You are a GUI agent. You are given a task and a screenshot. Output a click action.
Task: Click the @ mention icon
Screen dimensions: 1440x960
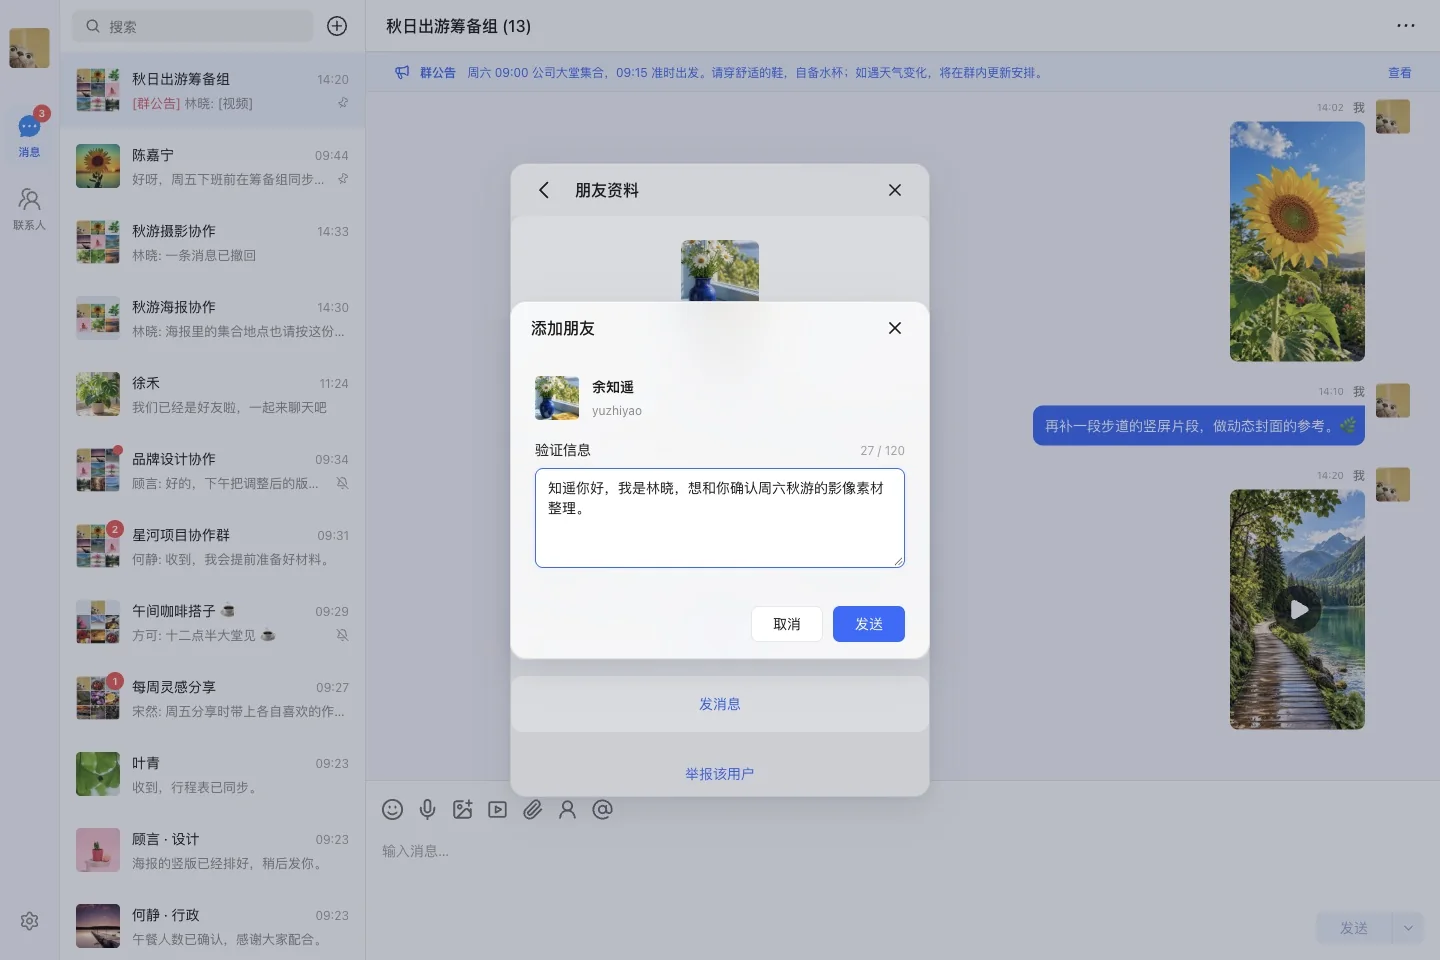tap(602, 810)
